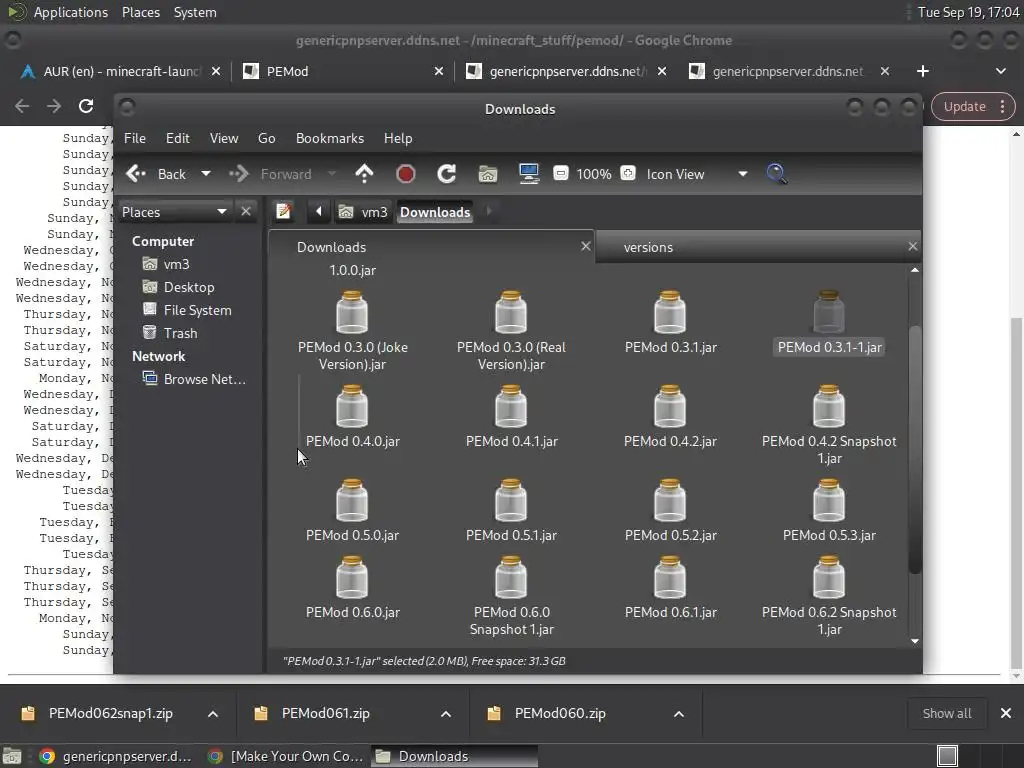Reload the Downloads folder view

tap(446, 174)
